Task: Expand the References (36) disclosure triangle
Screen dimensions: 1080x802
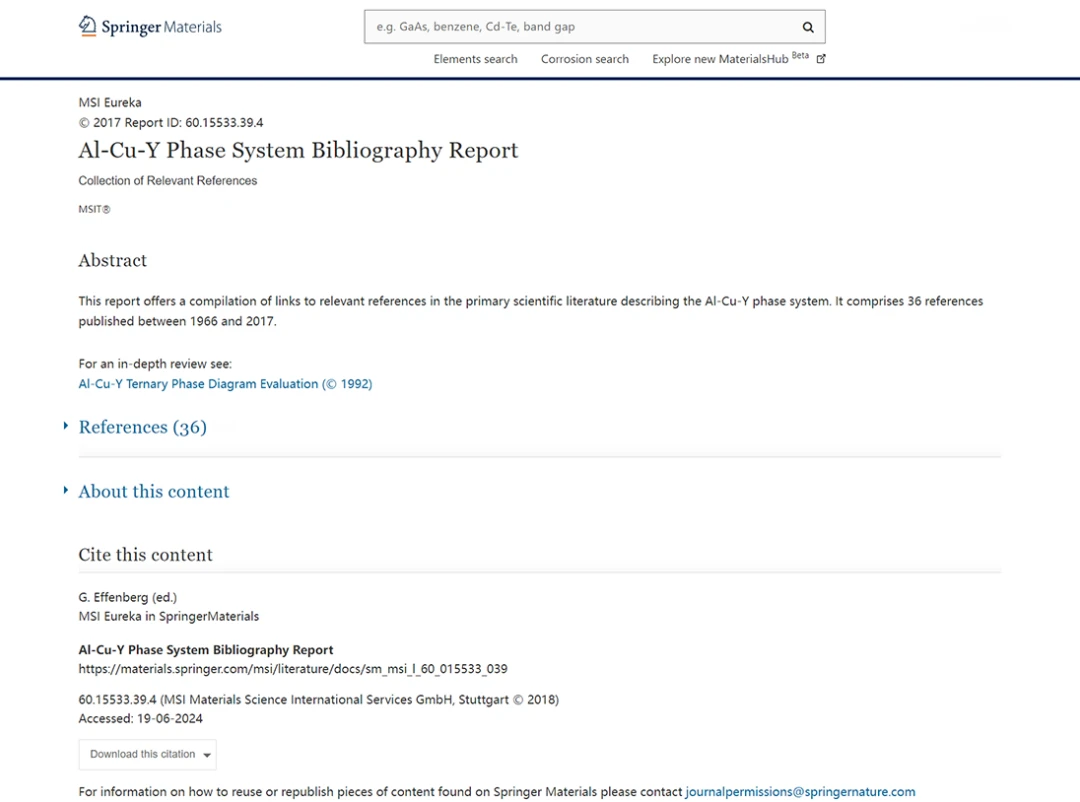Action: point(66,426)
